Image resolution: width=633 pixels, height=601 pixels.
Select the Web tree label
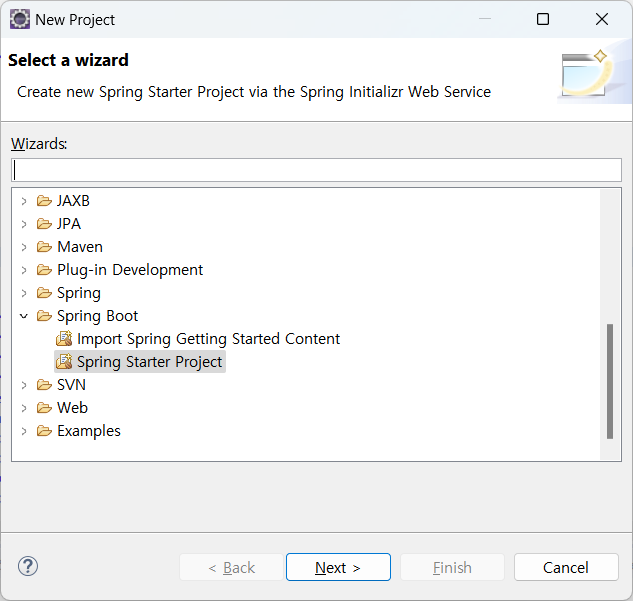[x=72, y=408]
